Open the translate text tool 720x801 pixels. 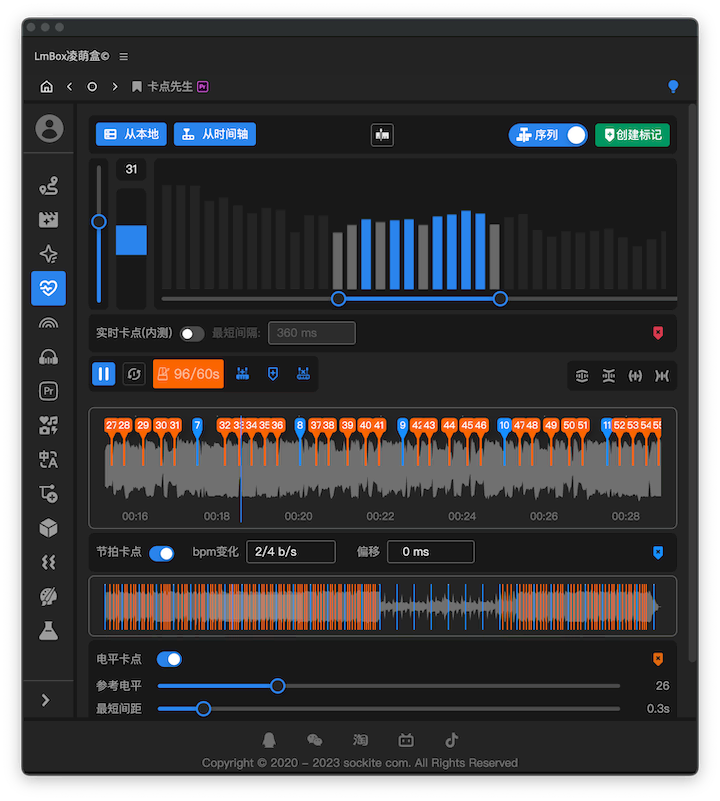49,459
